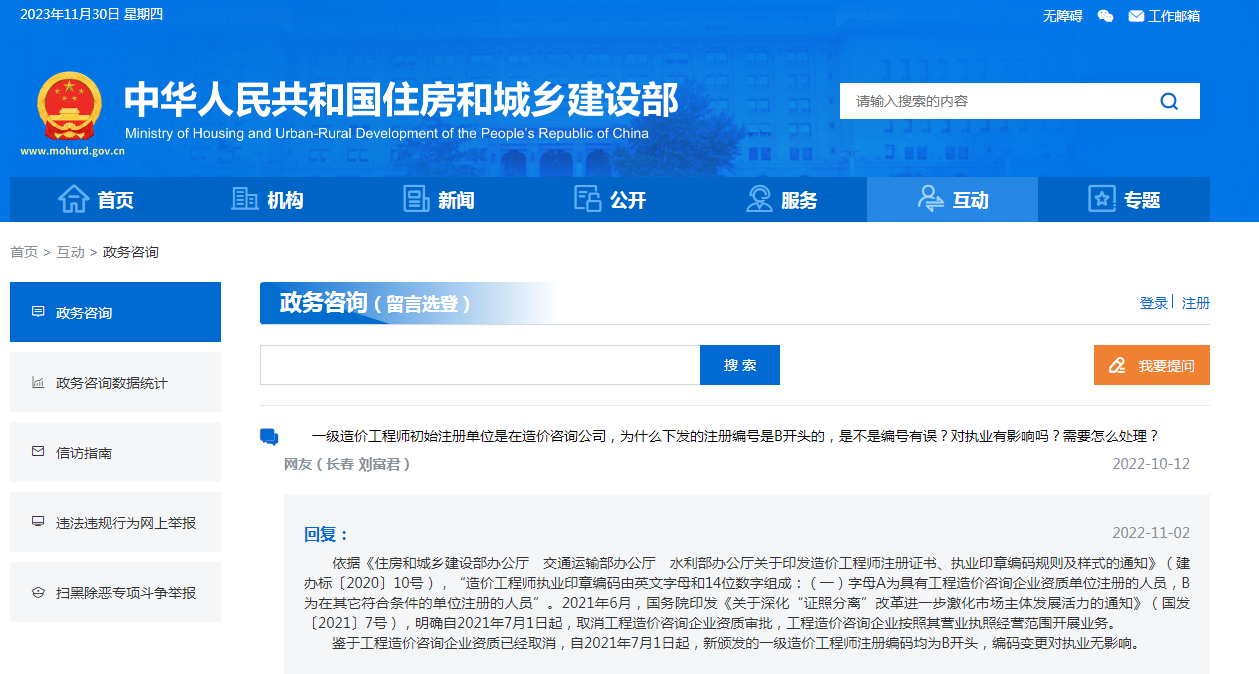Viewport: 1259px width, 674px height.
Task: Click the user-exchange icon of 互动
Action: click(930, 199)
